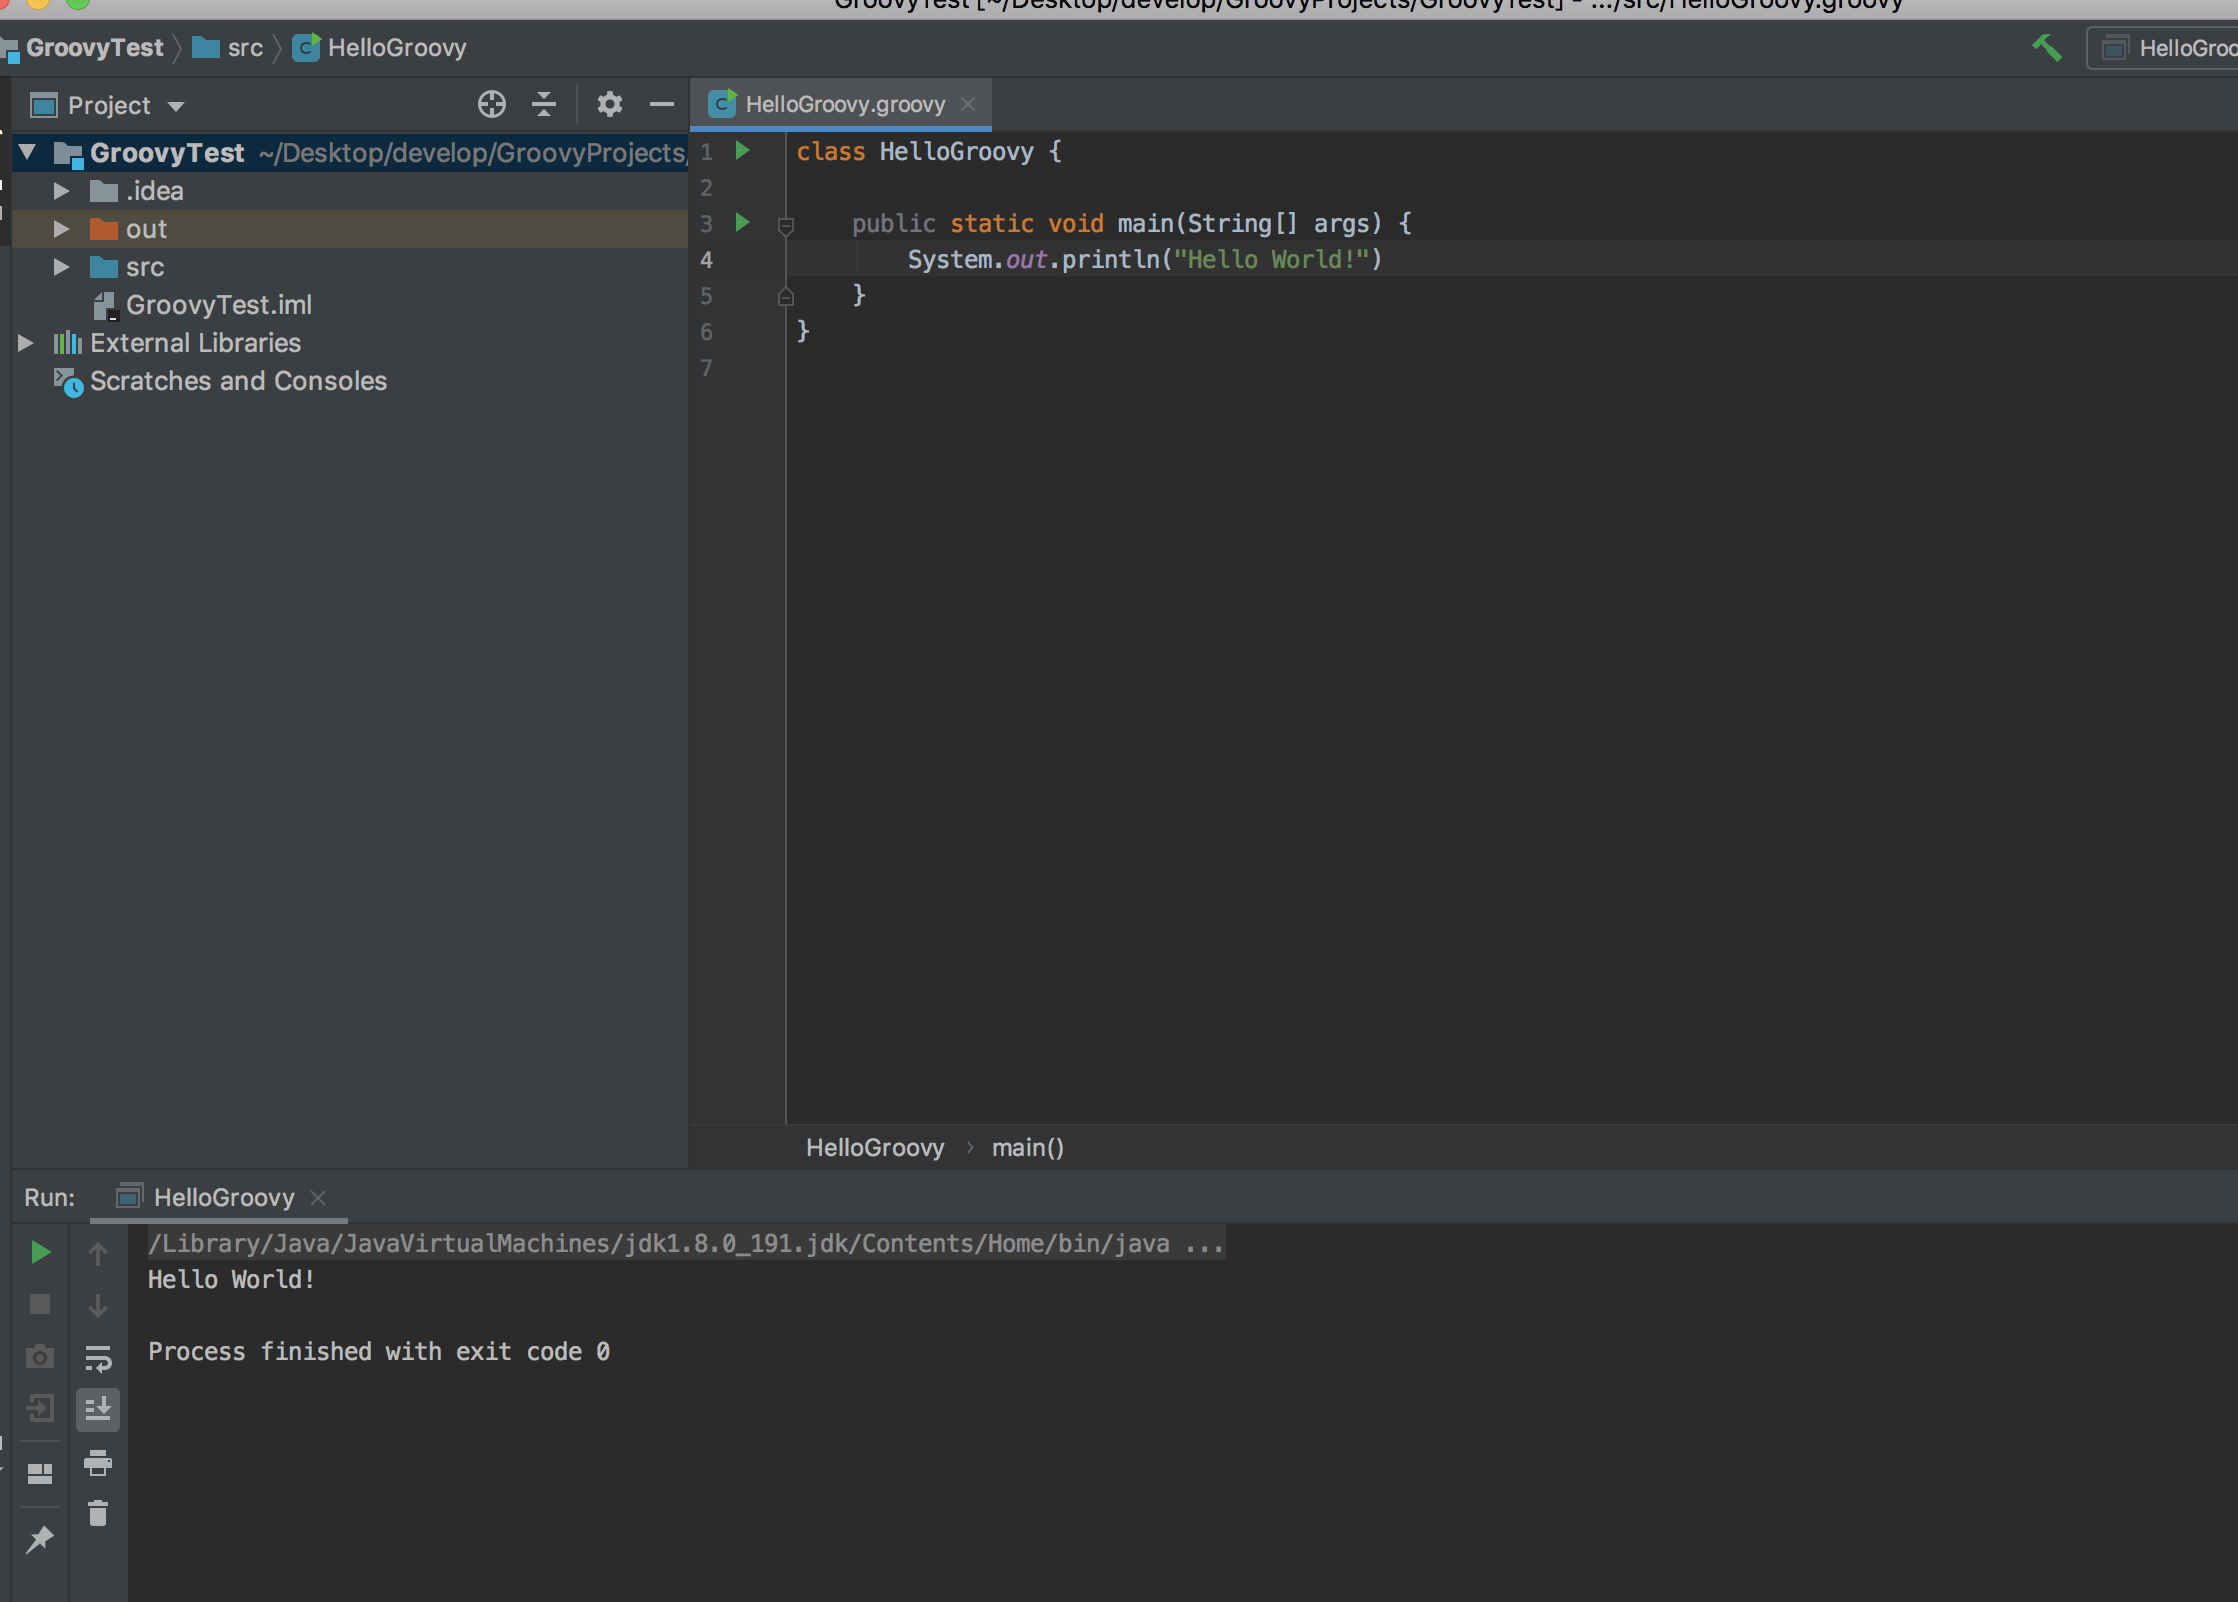The height and width of the screenshot is (1602, 2238).
Task: Click the locate/scroll from source target icon
Action: click(491, 104)
